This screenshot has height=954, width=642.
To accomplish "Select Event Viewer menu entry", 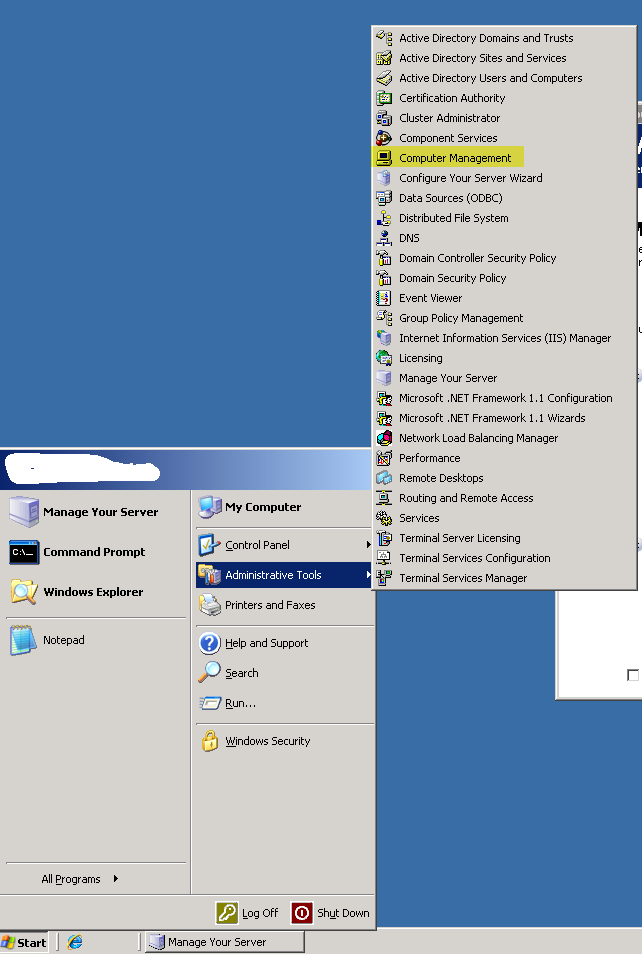I will click(431, 298).
